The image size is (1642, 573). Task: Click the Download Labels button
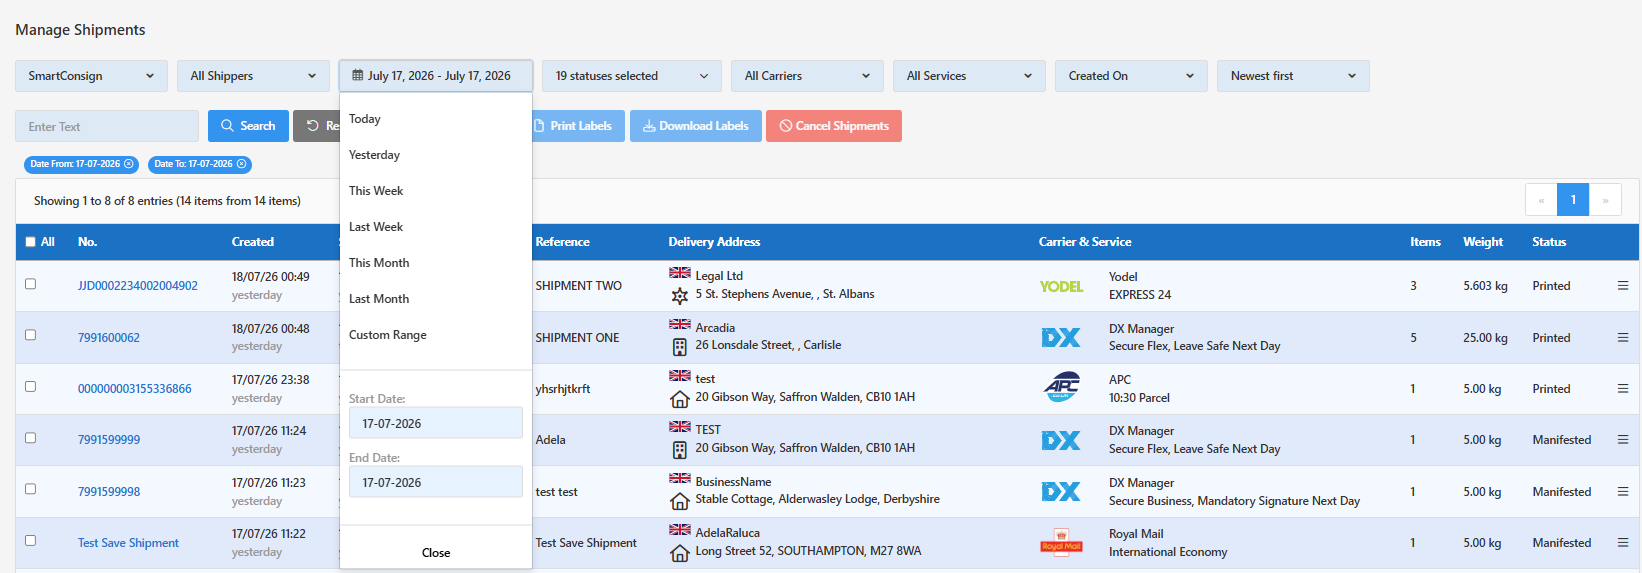pyautogui.click(x=696, y=126)
